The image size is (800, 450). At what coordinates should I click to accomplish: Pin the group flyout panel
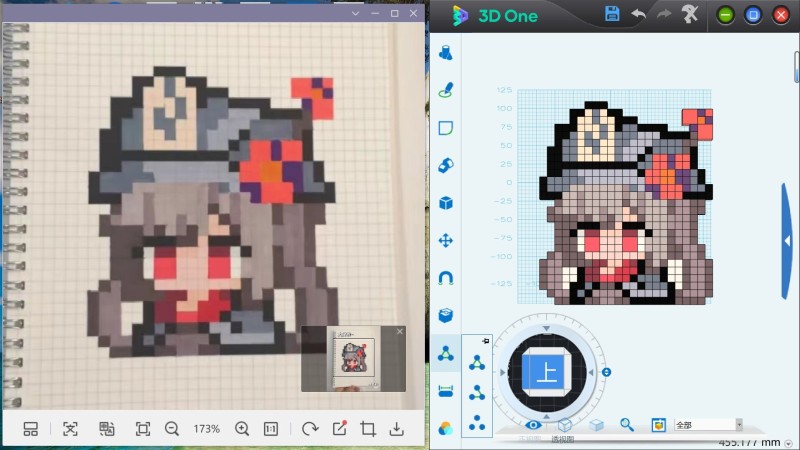click(x=486, y=340)
